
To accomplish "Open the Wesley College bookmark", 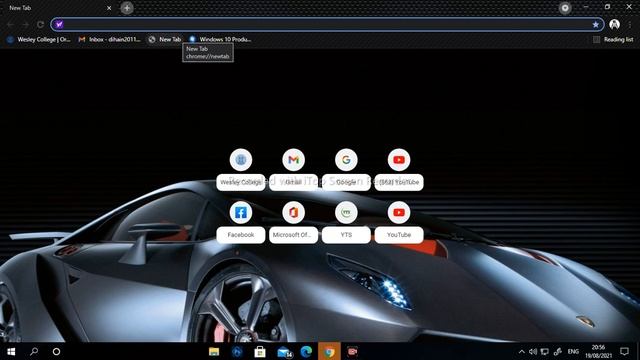I will 39,39.
